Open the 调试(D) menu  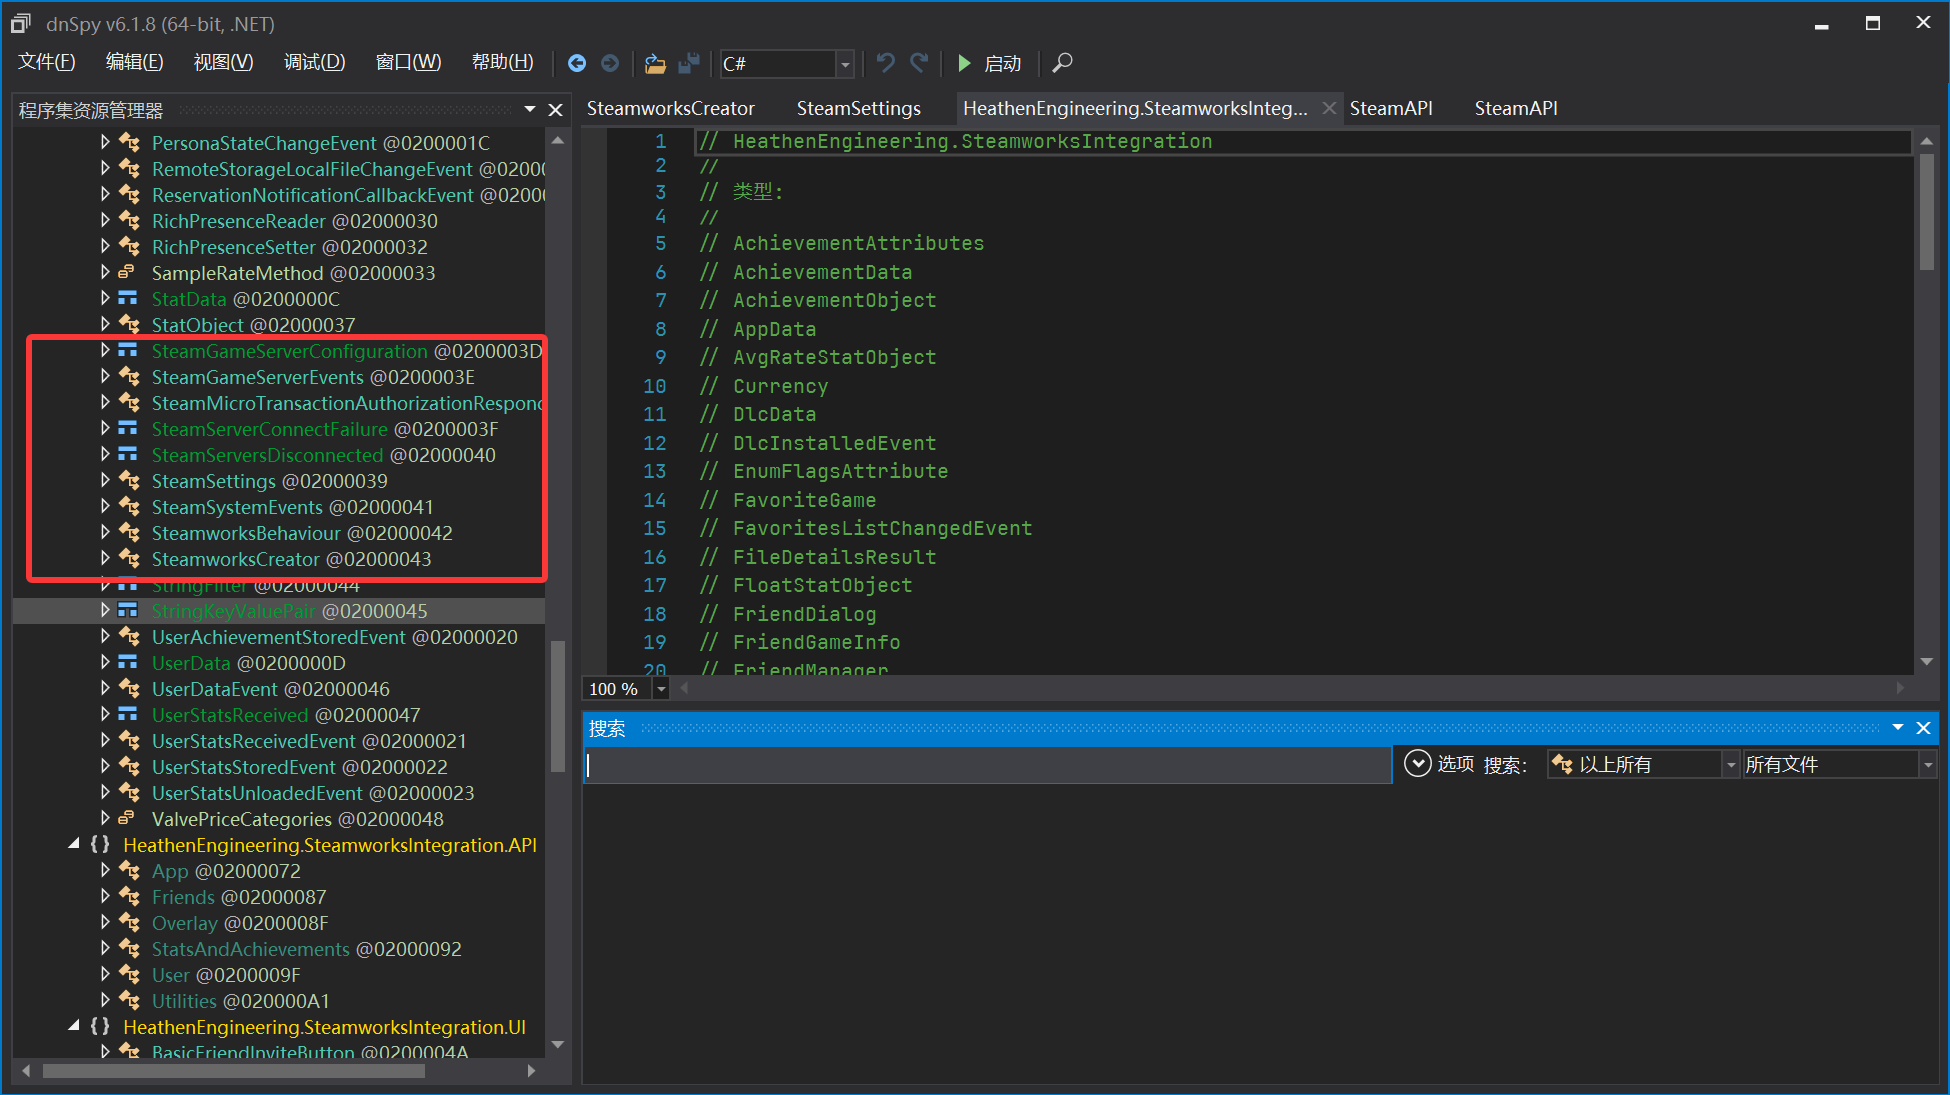pyautogui.click(x=315, y=63)
